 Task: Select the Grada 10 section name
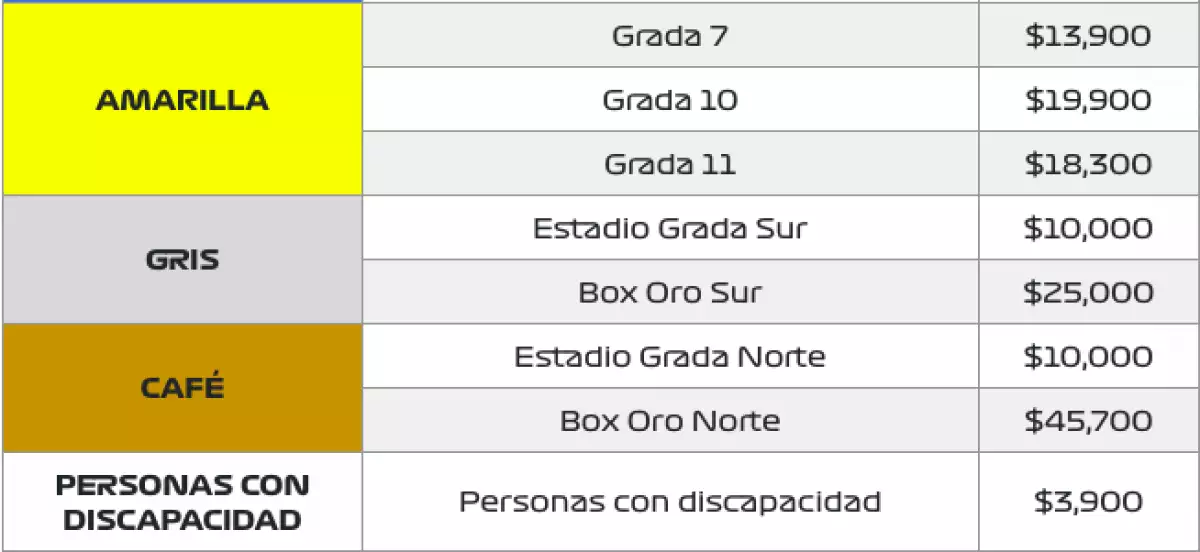[x=670, y=100]
